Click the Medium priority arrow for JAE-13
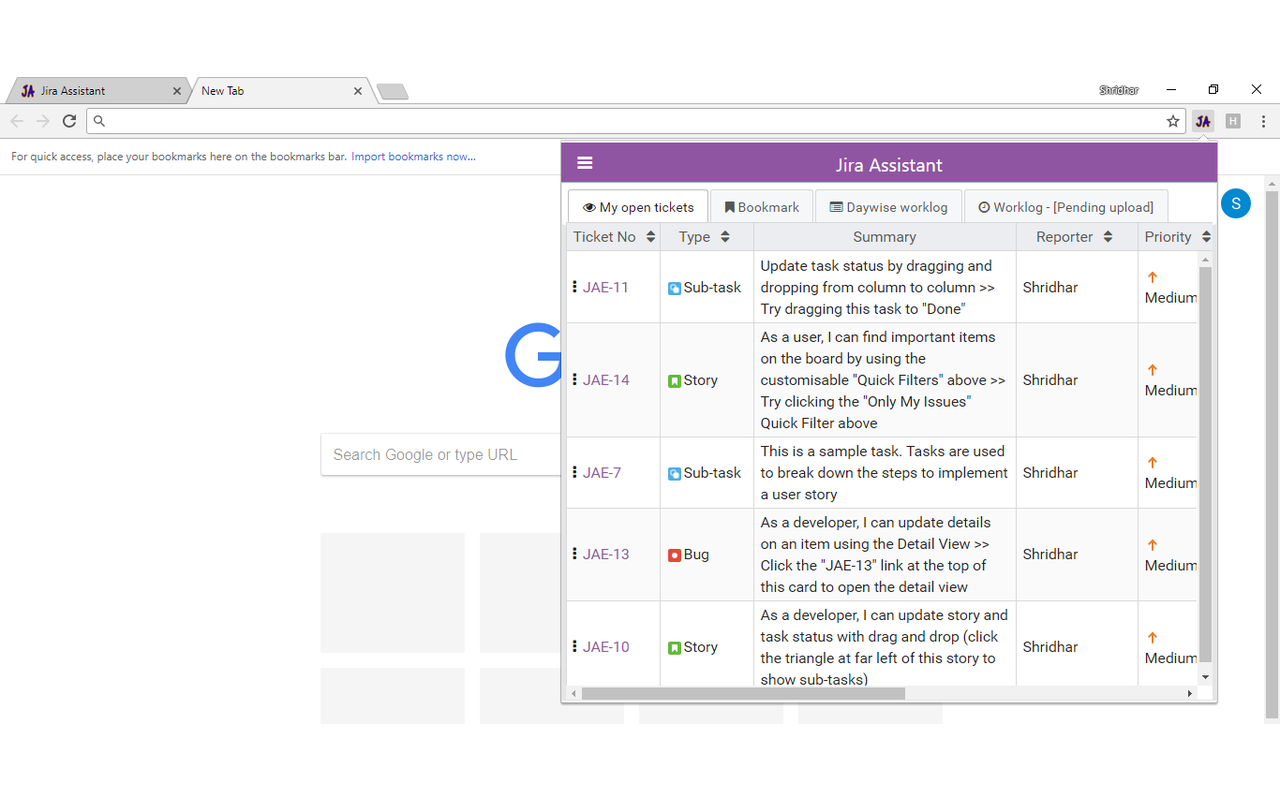 (x=1152, y=545)
